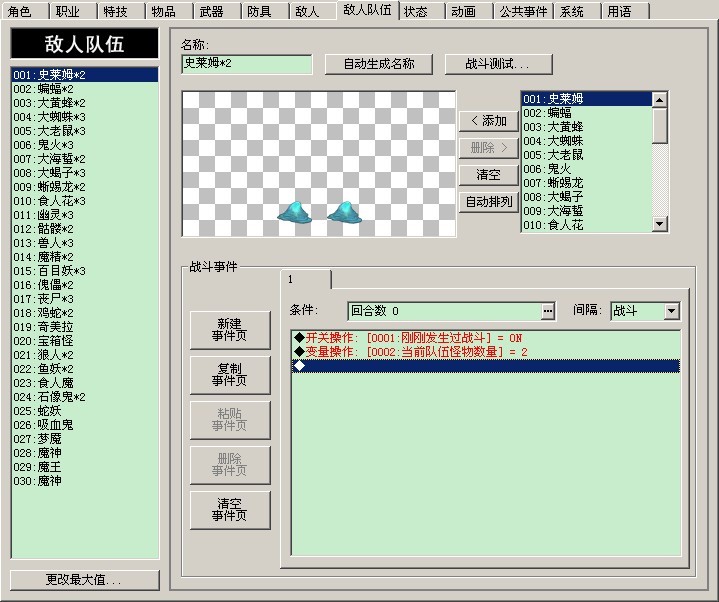Select enemy 006:鬼火 in the enemy list
719x602 pixels.
[x=587, y=169]
